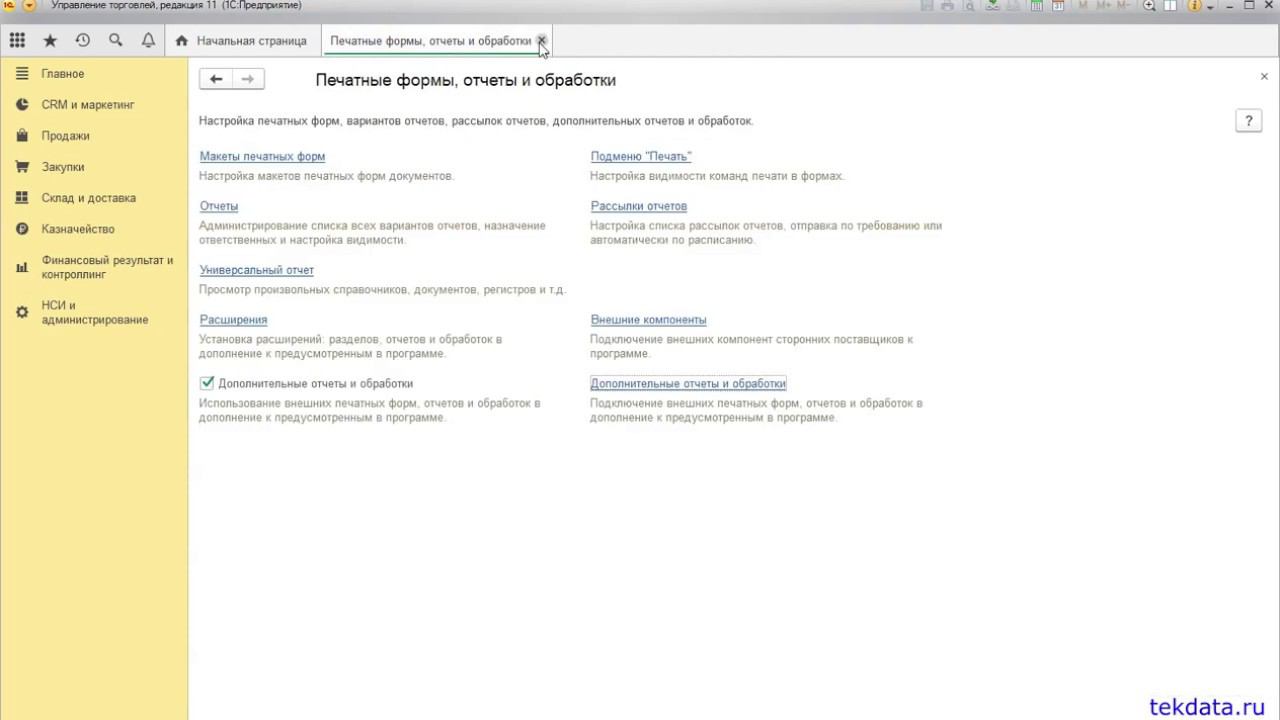Screen dimensions: 1280x720
Task: Click the compare/copy icon in title bar
Action: click(1014, 6)
